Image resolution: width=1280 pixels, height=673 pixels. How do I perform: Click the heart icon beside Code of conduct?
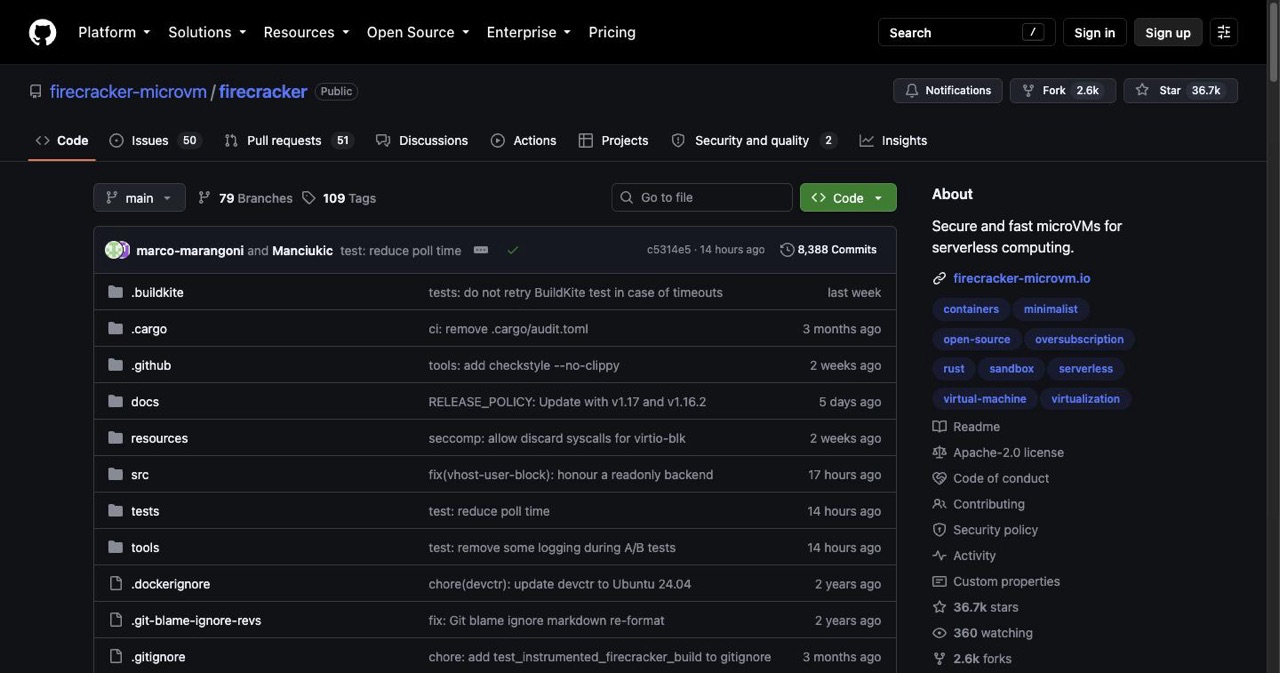point(939,478)
